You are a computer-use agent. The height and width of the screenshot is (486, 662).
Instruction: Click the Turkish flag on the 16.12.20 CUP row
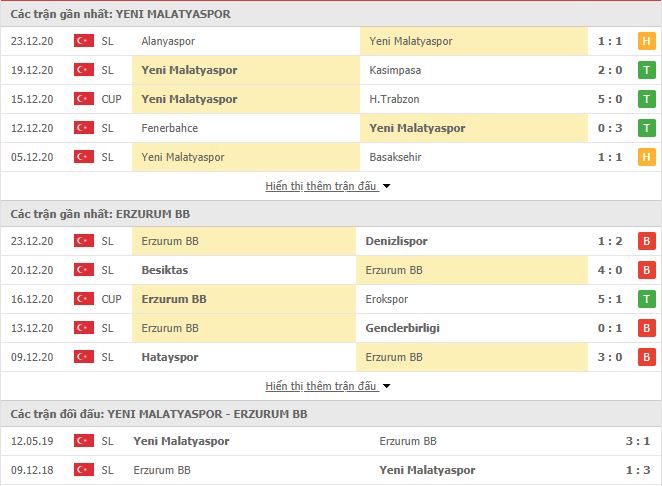tap(84, 299)
